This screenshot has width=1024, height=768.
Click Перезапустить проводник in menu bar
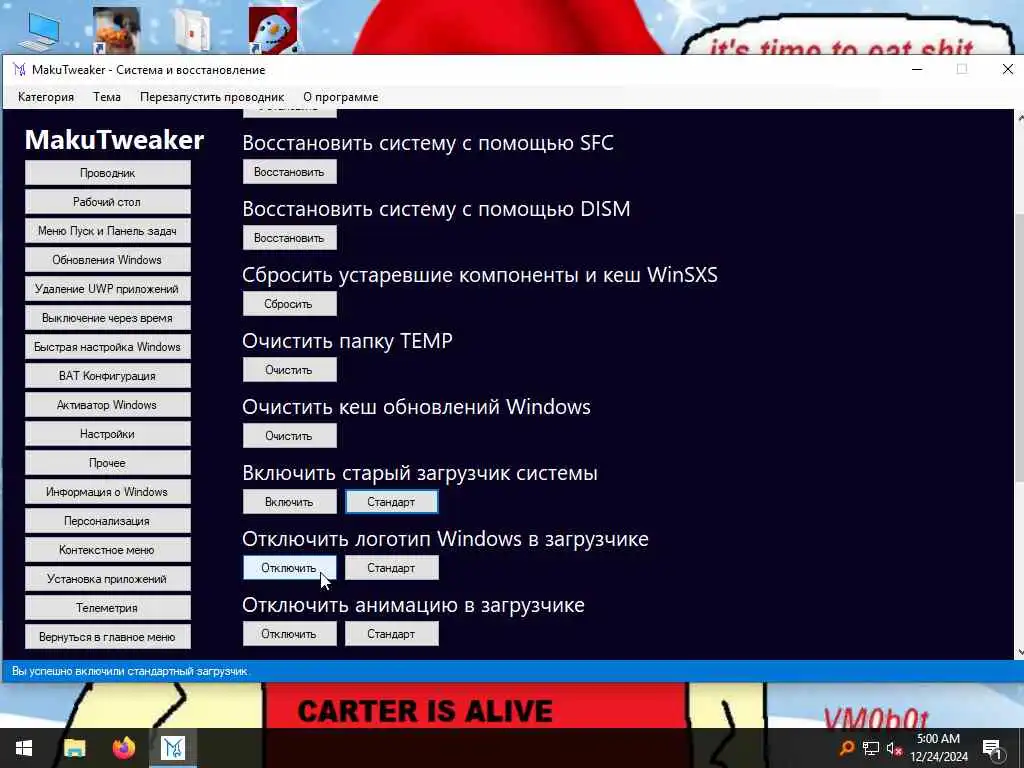[x=212, y=97]
